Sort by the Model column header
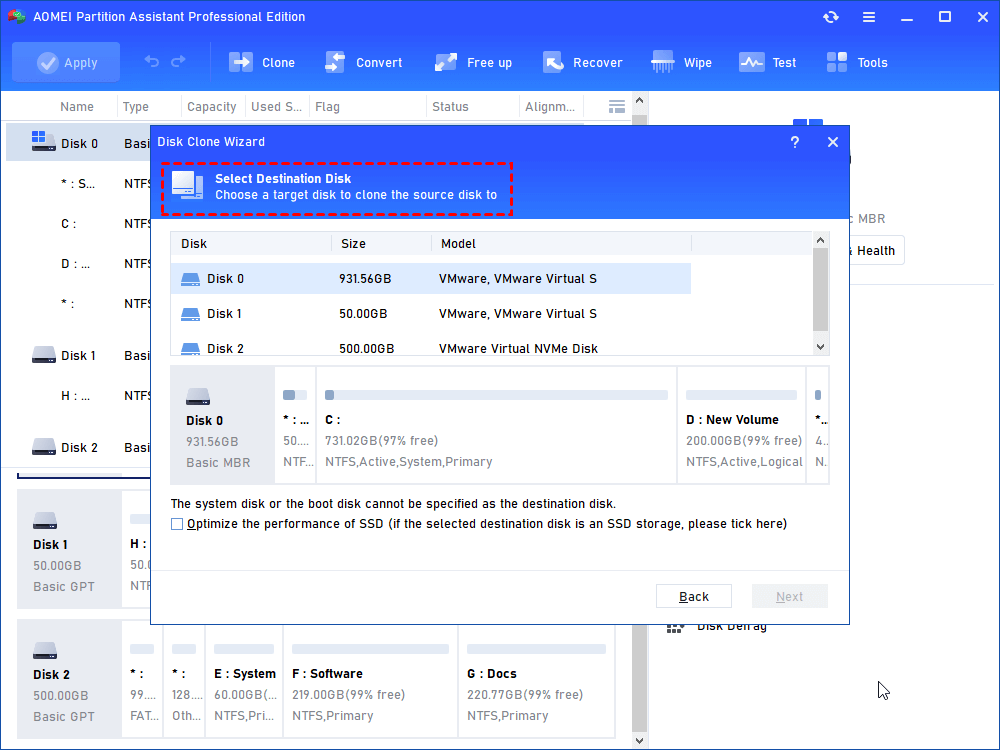The image size is (1000, 750). (458, 243)
